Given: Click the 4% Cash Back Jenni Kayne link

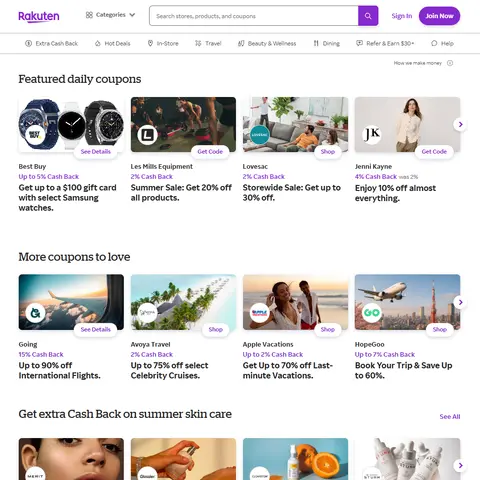Looking at the screenshot, I should pyautogui.click(x=376, y=177).
